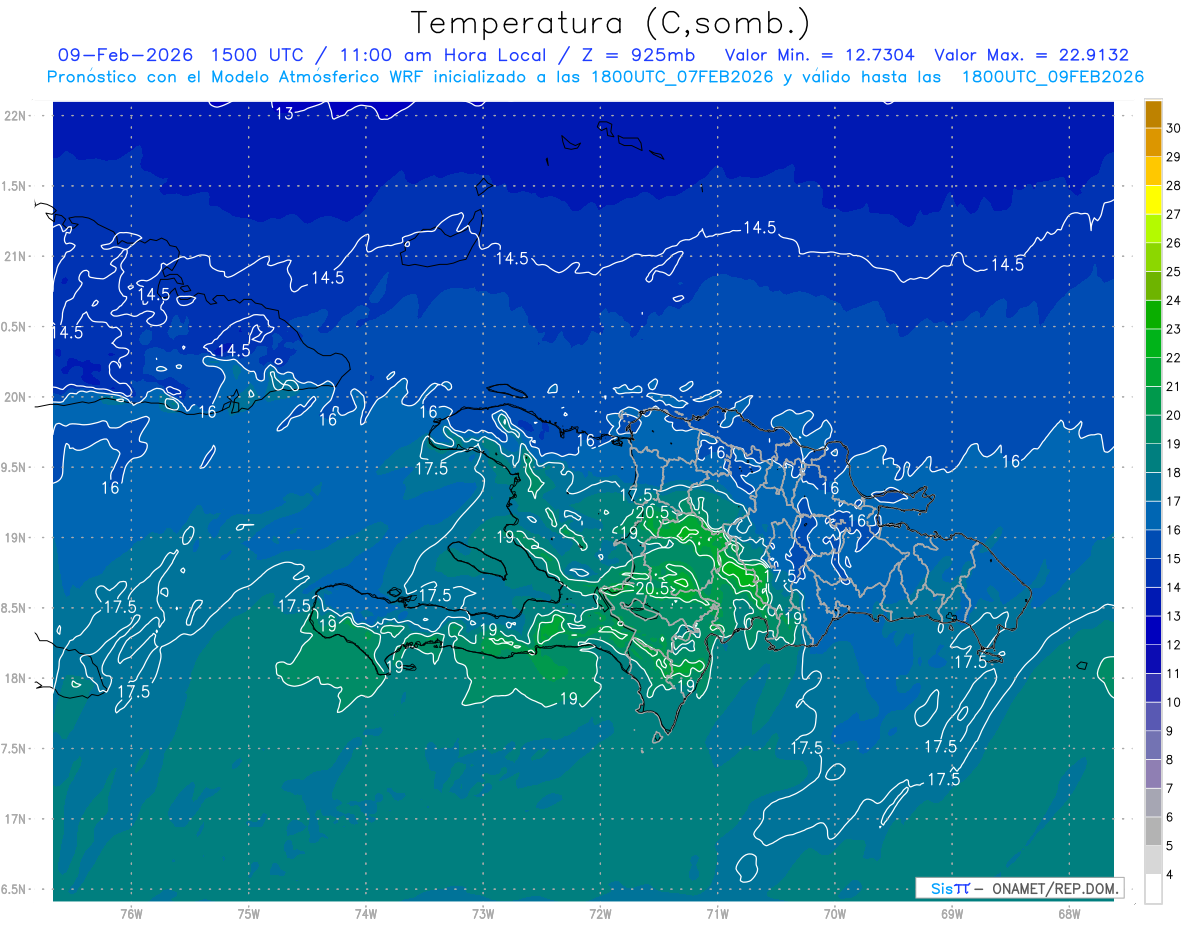Click the green swatch between 22 and 23
Image resolution: width=1200 pixels, height=927 pixels.
[1154, 344]
